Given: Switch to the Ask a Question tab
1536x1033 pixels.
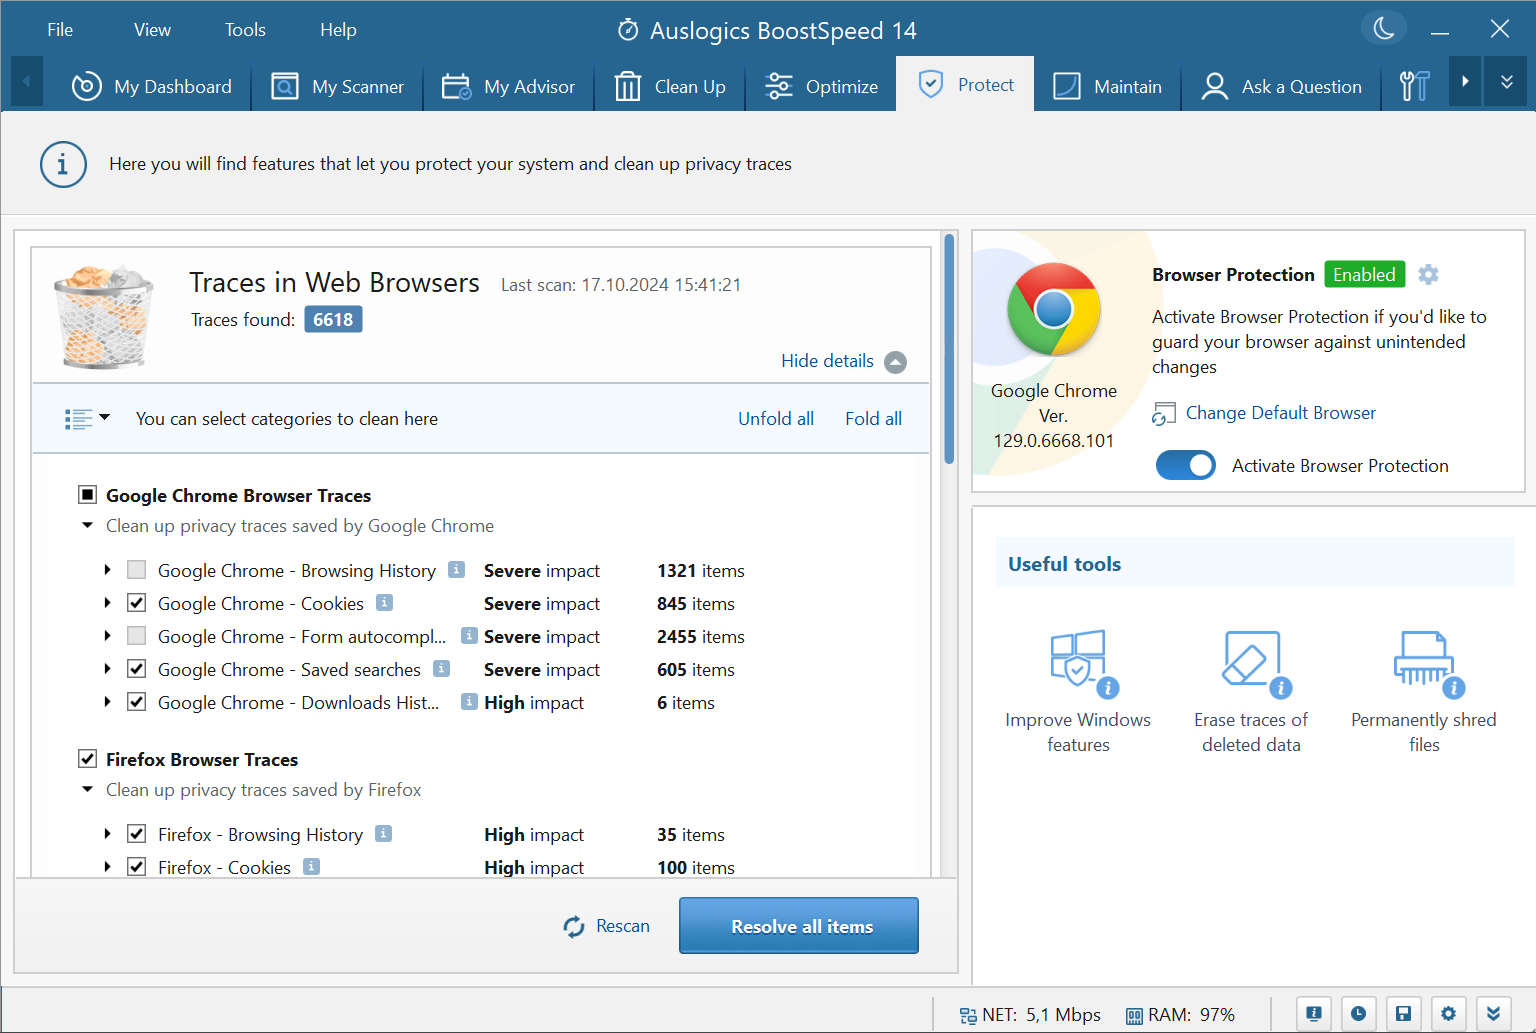Looking at the screenshot, I should [1282, 87].
